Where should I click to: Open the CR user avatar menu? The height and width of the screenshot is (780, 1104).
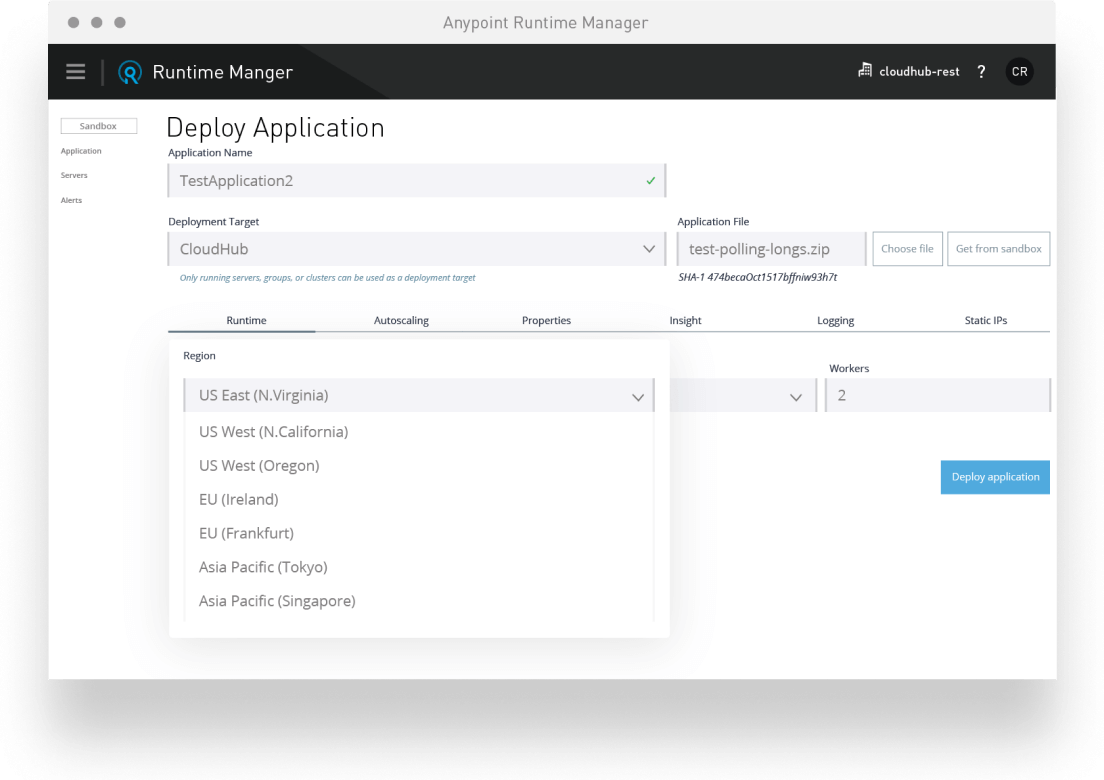[1019, 72]
